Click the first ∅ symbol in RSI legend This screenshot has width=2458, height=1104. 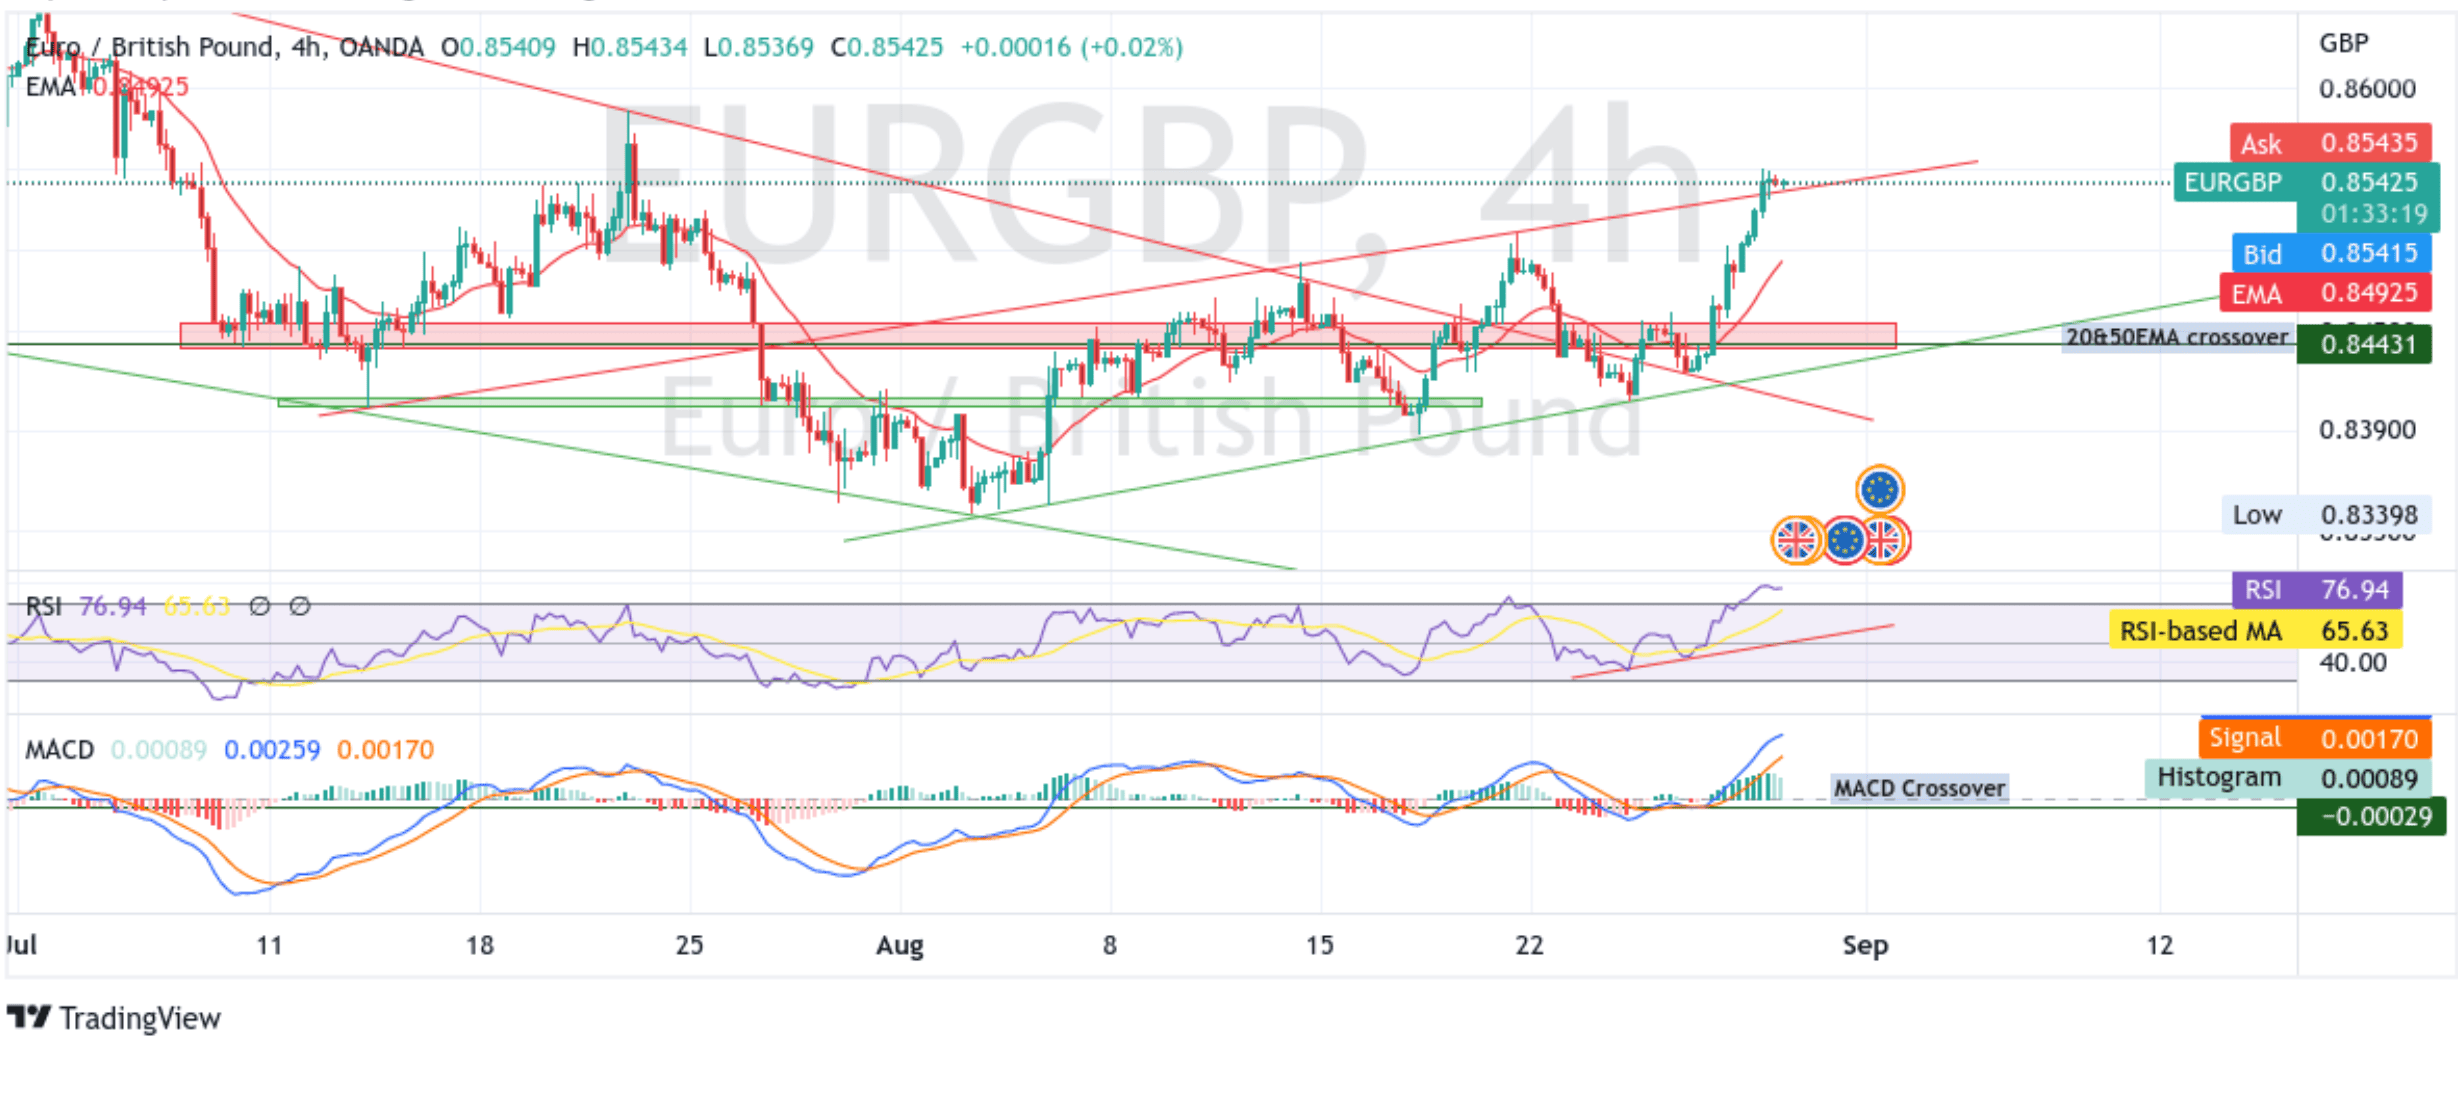point(259,606)
